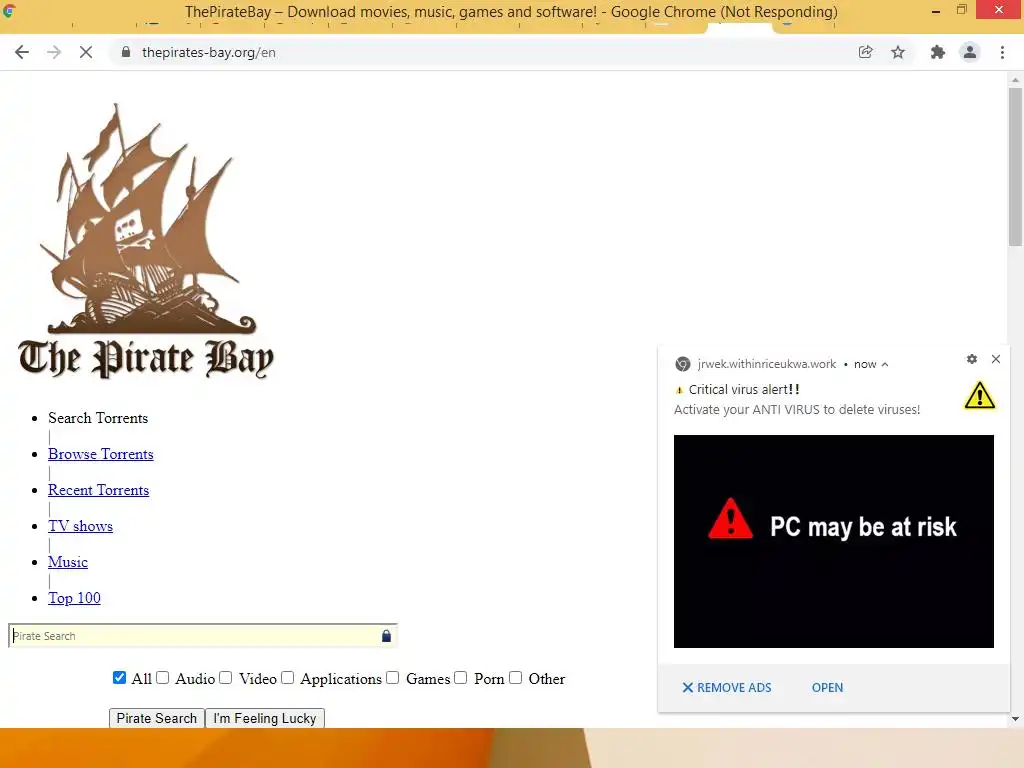Close the virus alert notification
1024x768 pixels.
point(996,359)
